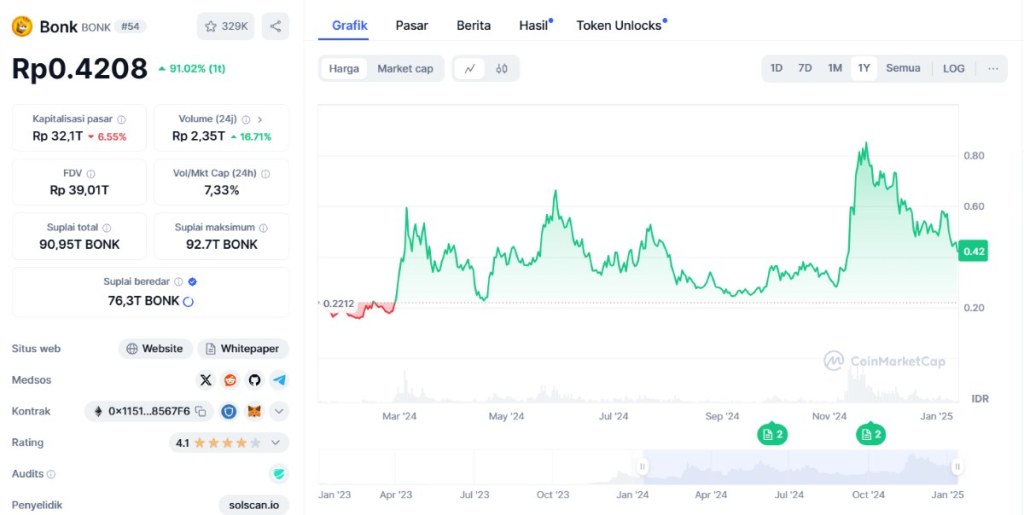Expand the 4.1 rating dropdown

click(x=276, y=442)
